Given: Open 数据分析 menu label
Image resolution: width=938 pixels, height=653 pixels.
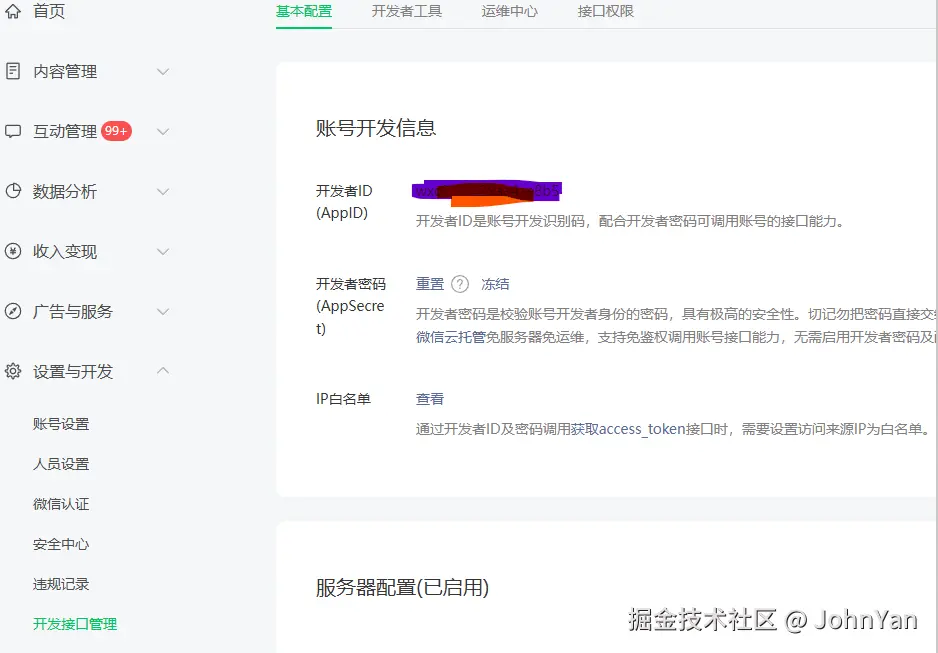Looking at the screenshot, I should click(65, 191).
